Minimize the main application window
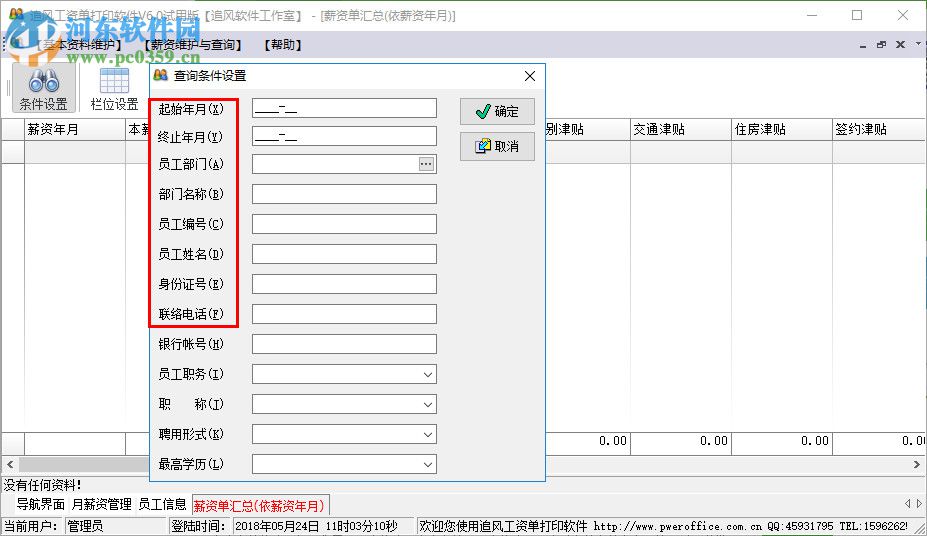The width and height of the screenshot is (927, 536). tap(812, 15)
